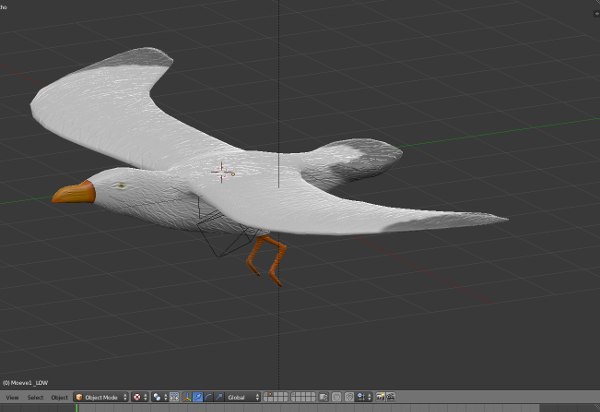
Task: Expand the Object Mode dropdown
Action: 101,397
